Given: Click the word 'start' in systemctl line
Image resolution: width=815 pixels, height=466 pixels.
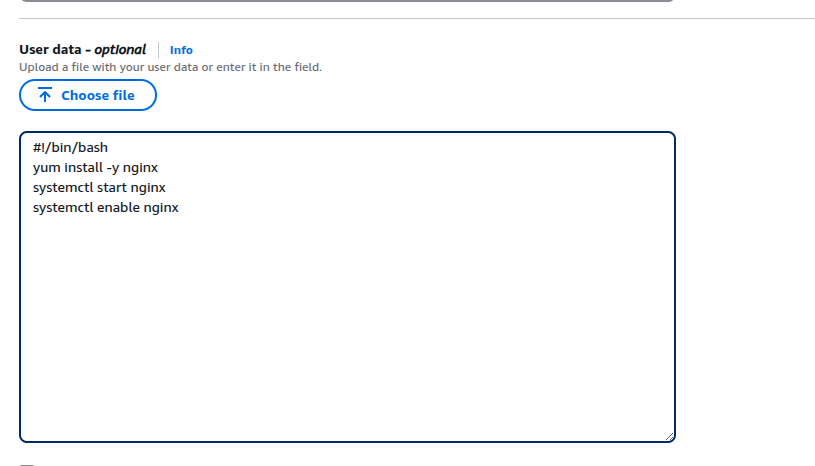Looking at the screenshot, I should point(112,188).
